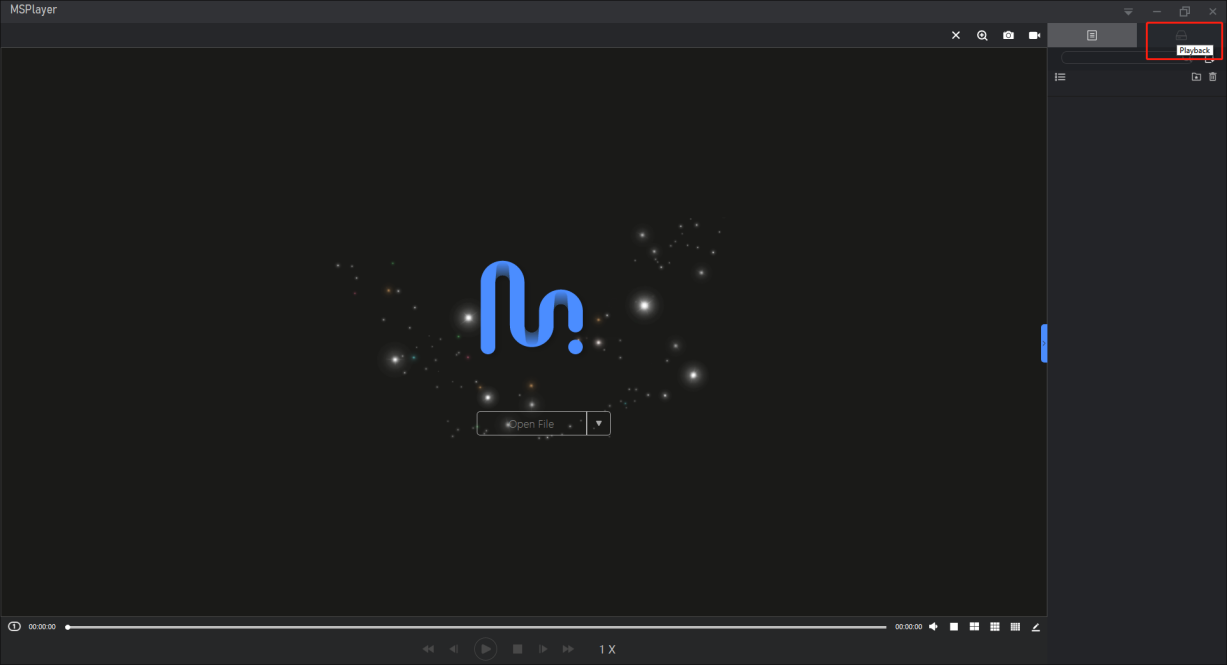The height and width of the screenshot is (665, 1227).
Task: Click the search field in the side panel
Action: click(x=1127, y=58)
